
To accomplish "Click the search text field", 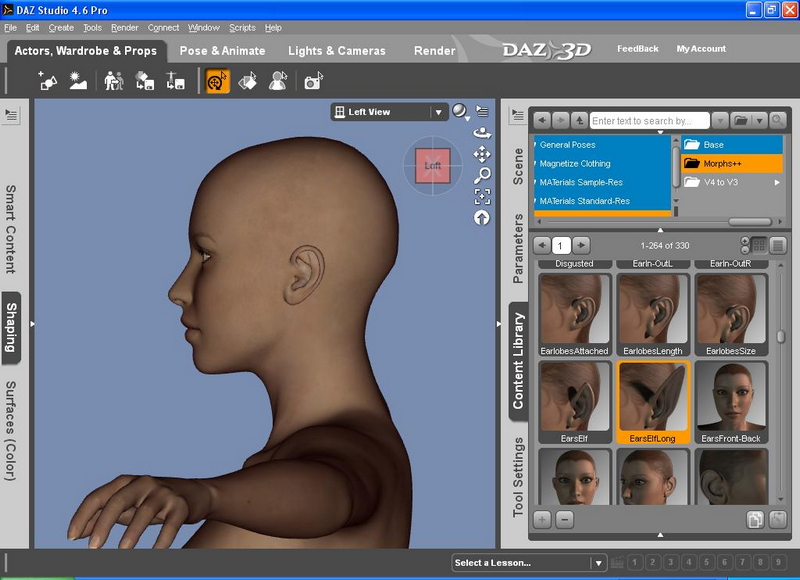I will [649, 121].
